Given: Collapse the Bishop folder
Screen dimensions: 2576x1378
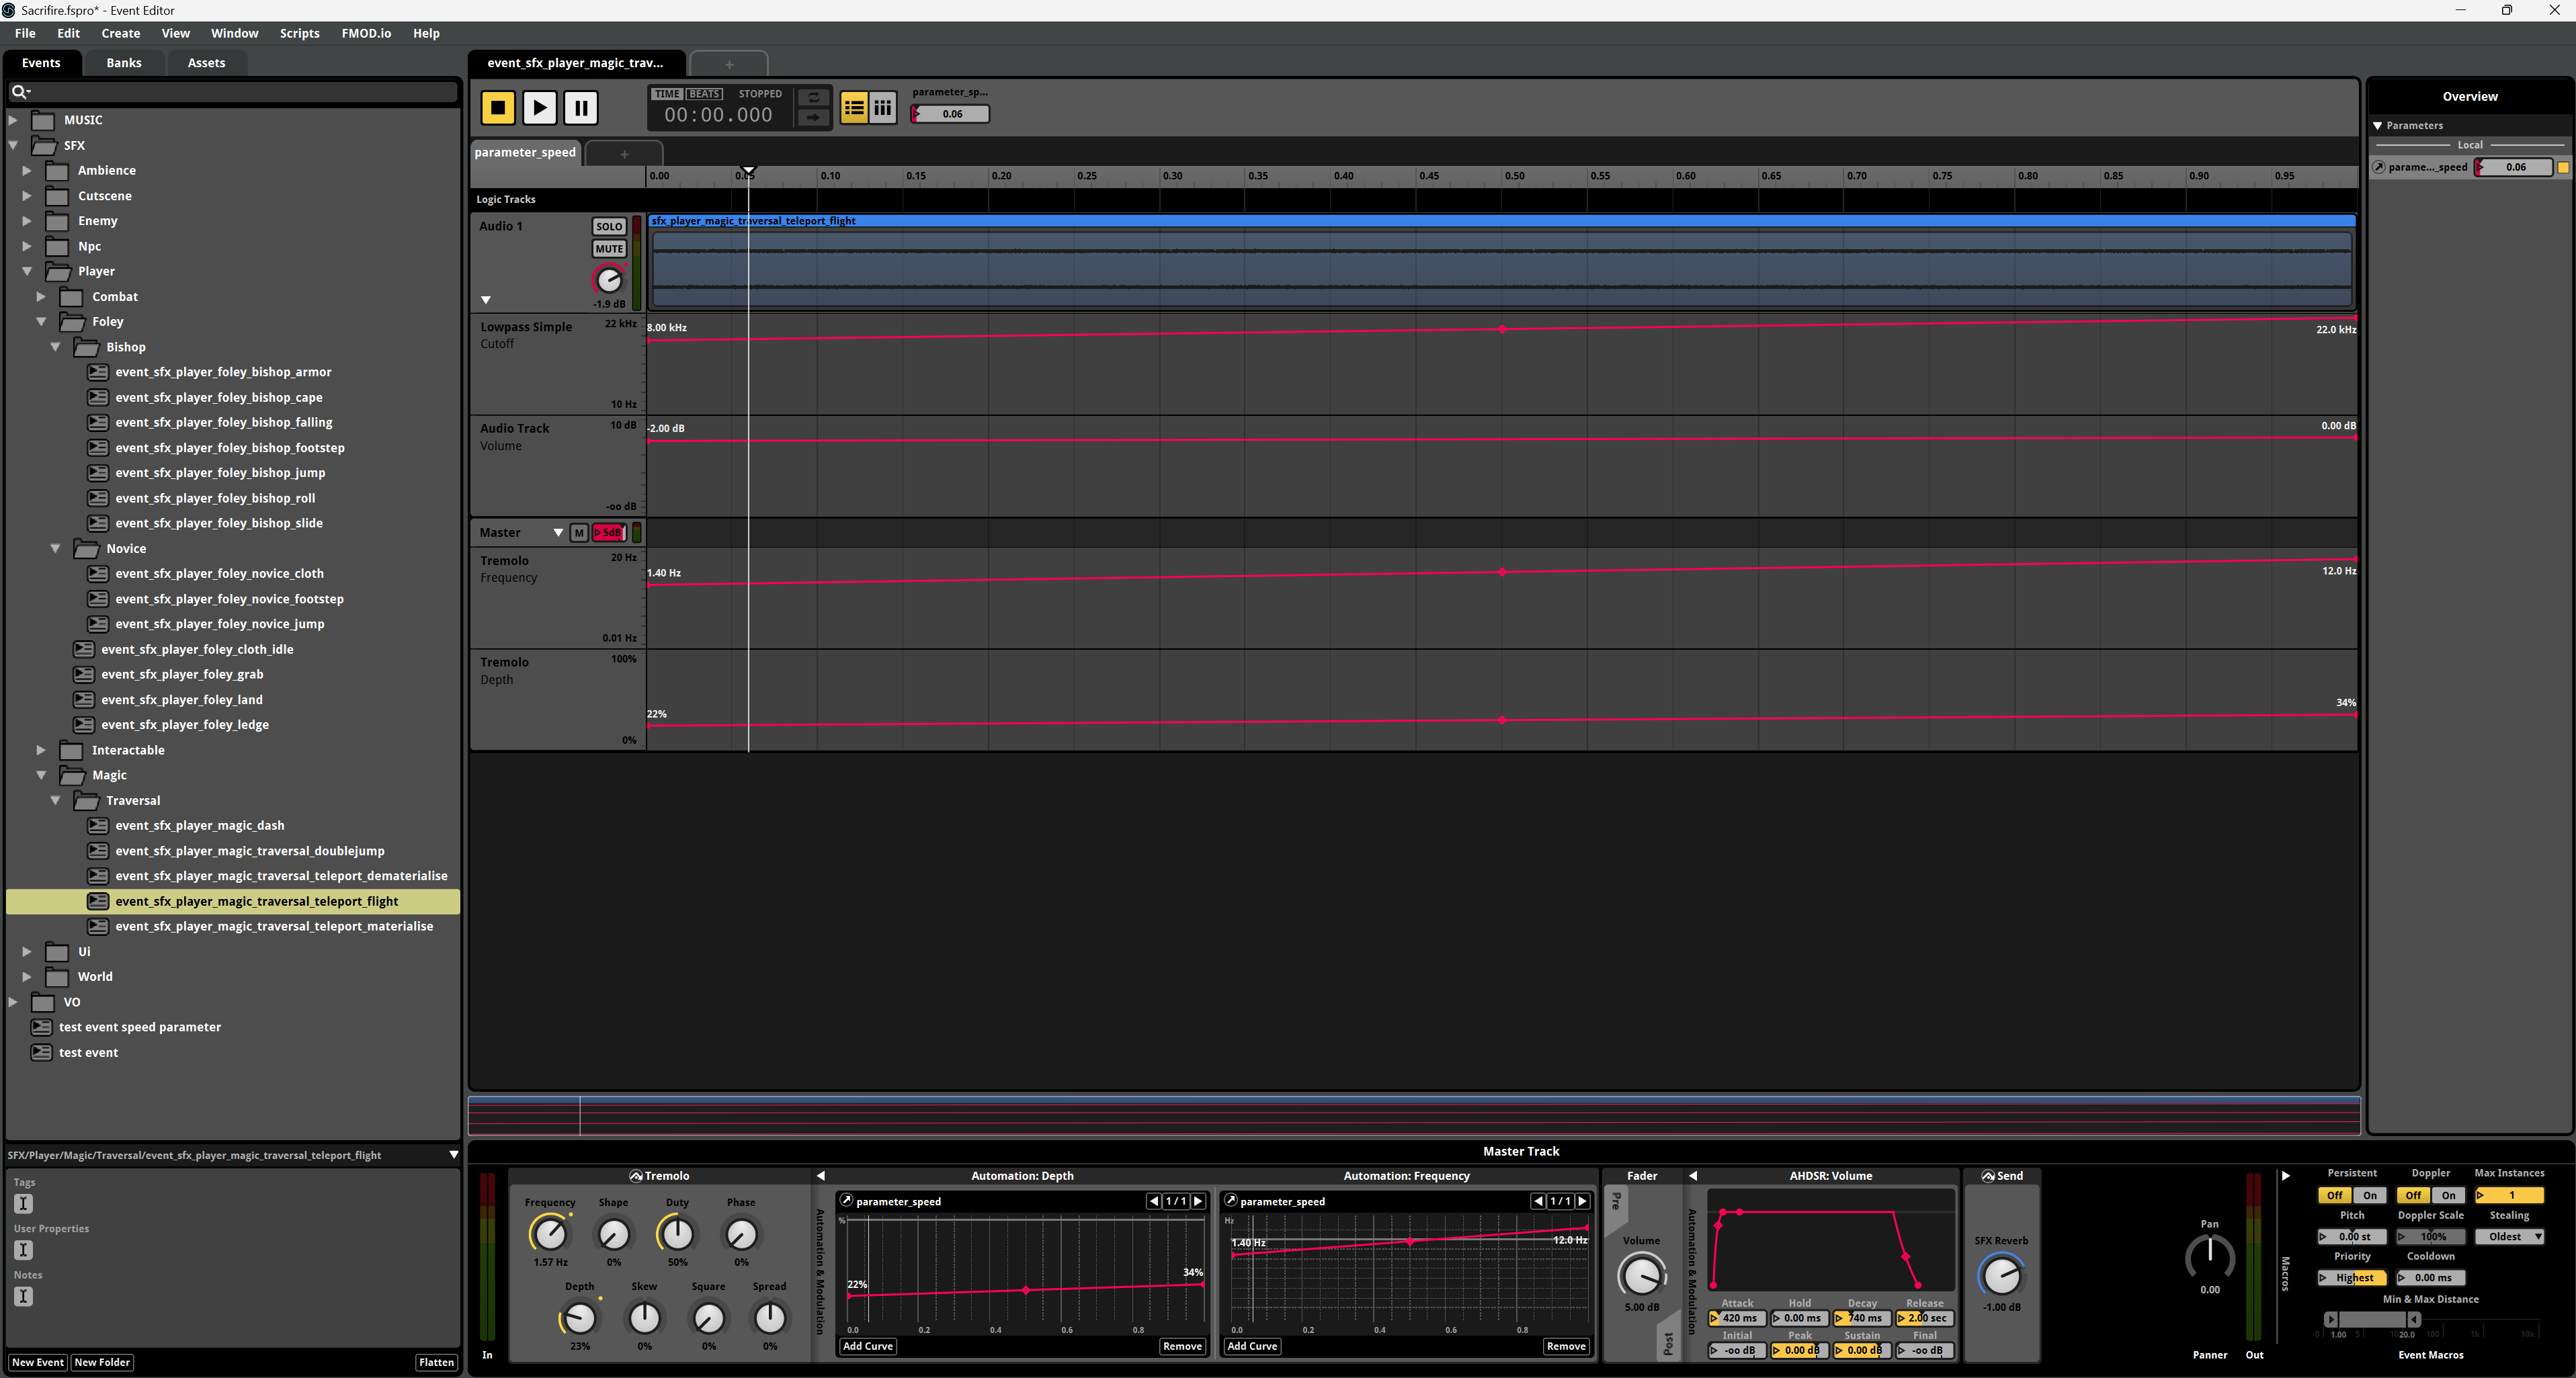Looking at the screenshot, I should pyautogui.click(x=56, y=347).
